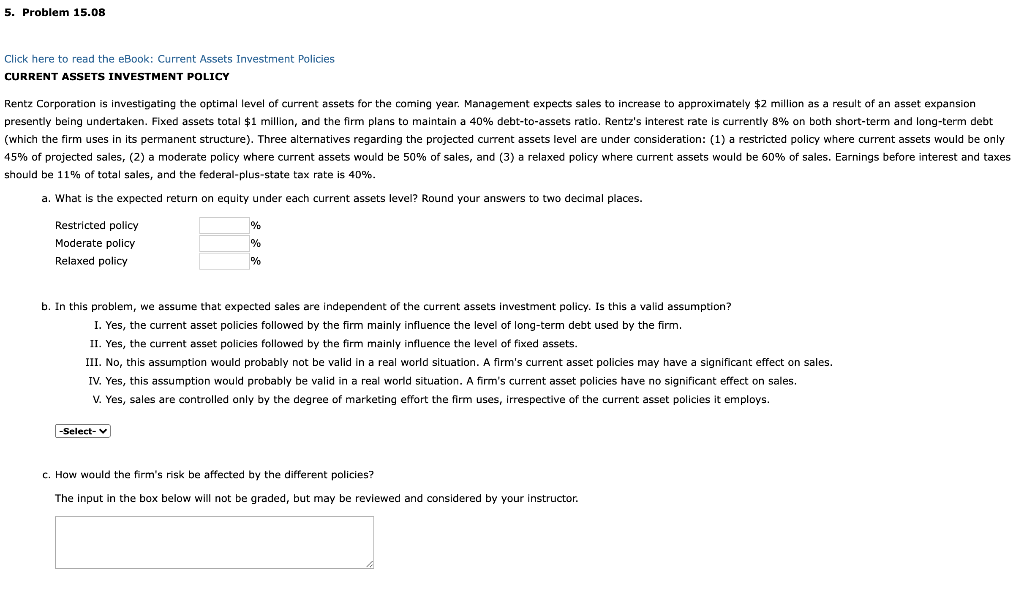Click the Moderate policy percentage input box
The height and width of the screenshot is (600, 1024).
tap(222, 243)
